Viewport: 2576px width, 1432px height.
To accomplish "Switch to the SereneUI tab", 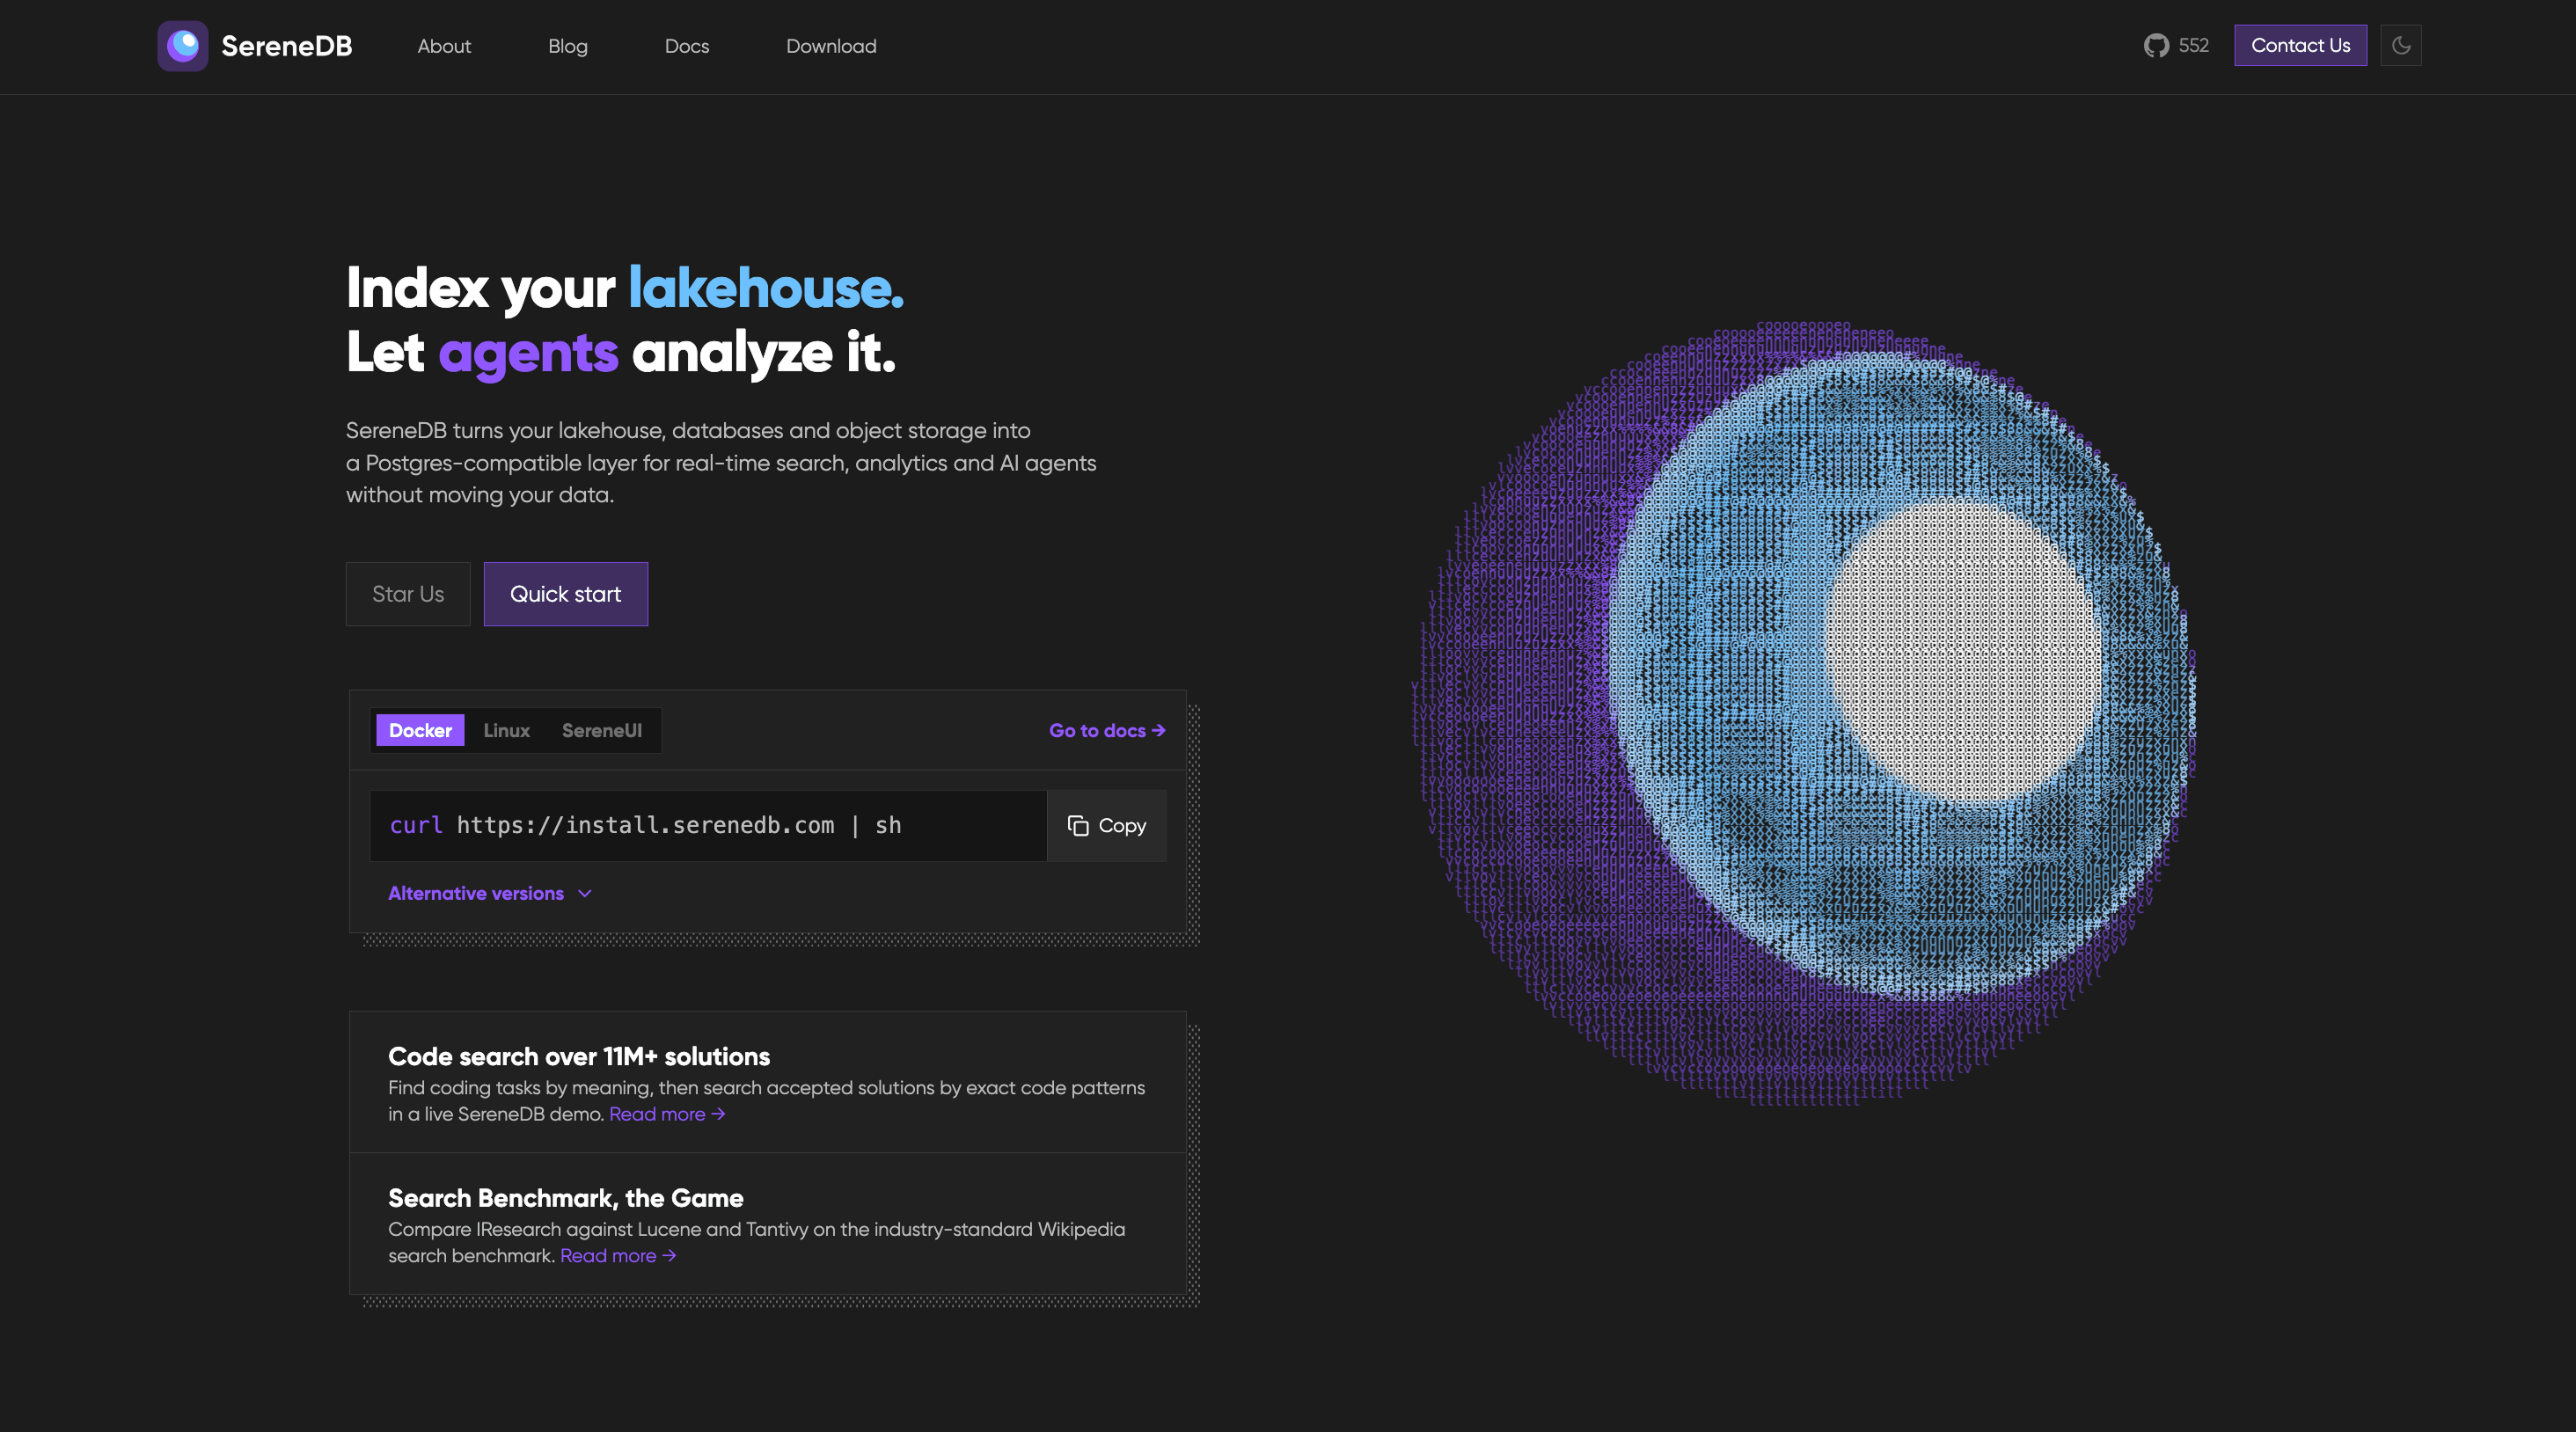I will (602, 731).
